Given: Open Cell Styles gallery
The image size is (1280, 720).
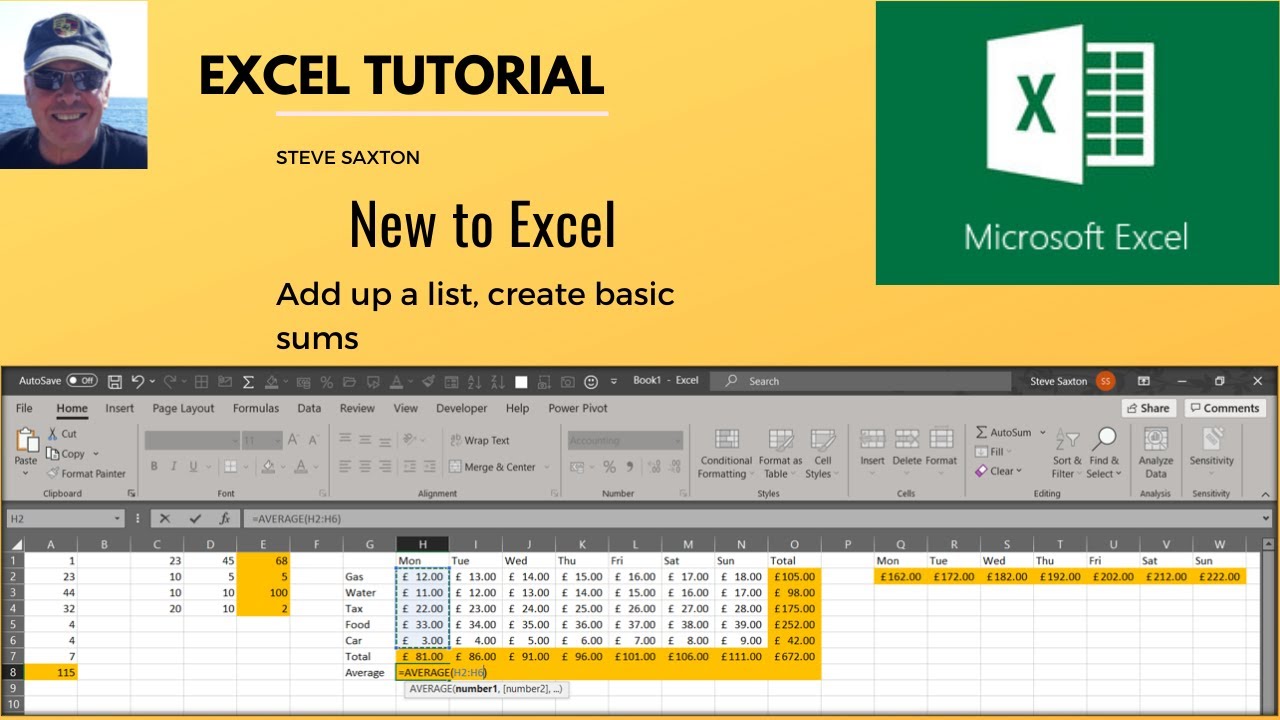Looking at the screenshot, I should tap(822, 454).
